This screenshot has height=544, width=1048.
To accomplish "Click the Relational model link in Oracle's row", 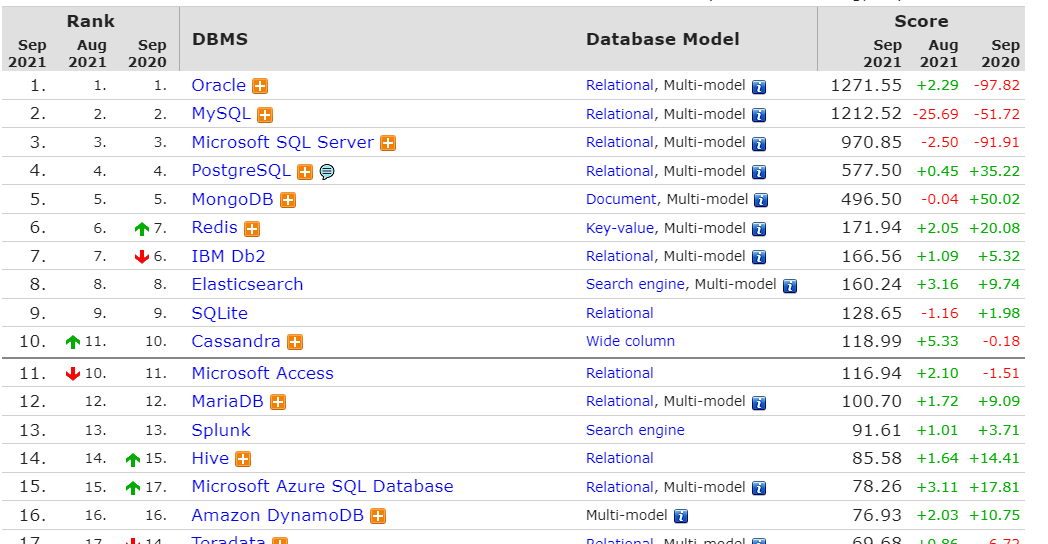I will (620, 86).
